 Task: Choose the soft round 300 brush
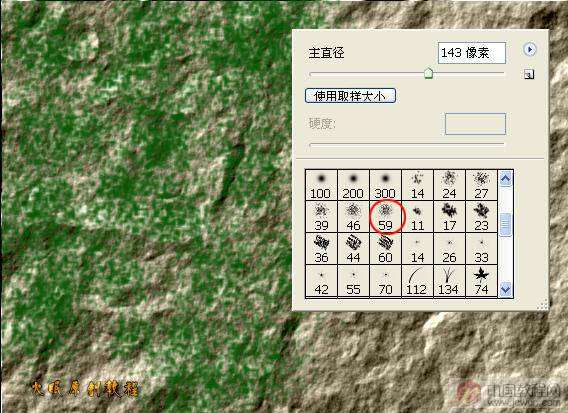pyautogui.click(x=385, y=185)
